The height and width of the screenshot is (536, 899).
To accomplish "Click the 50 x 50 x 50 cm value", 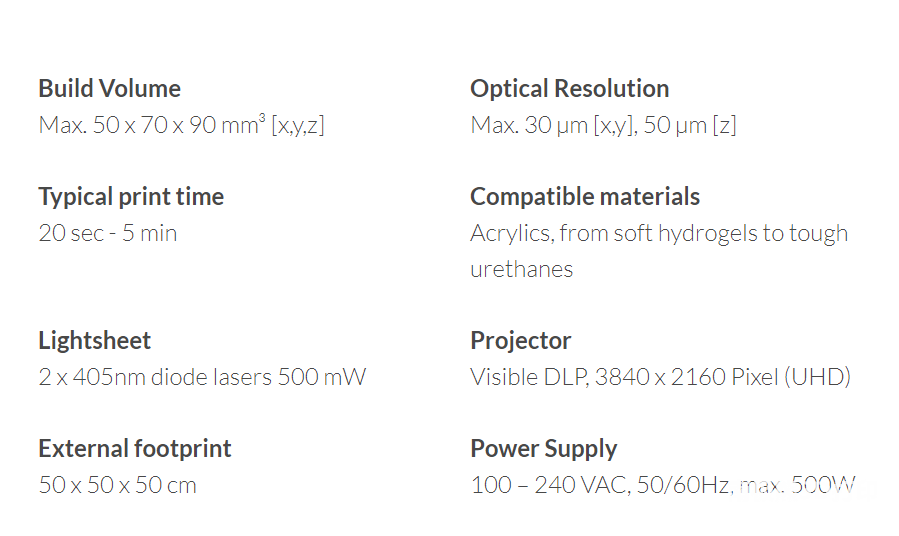I will [x=118, y=485].
